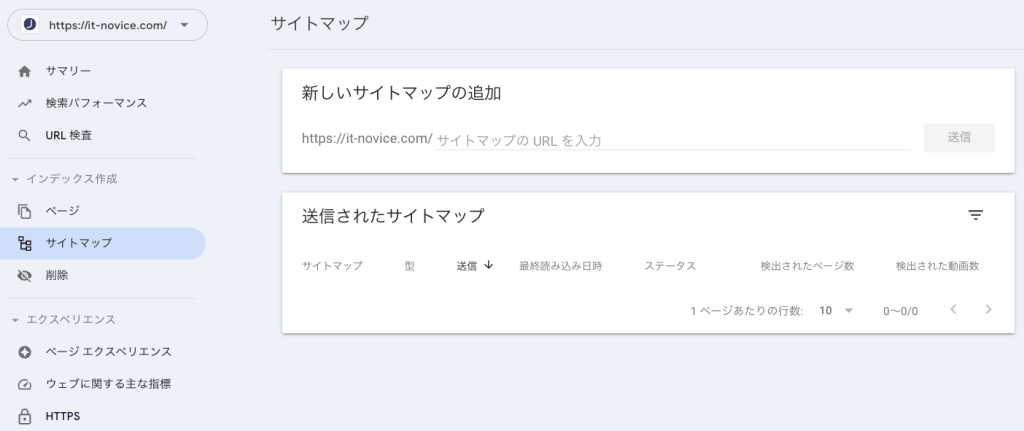1024x431 pixels.
Task: Click the ページ documents icon
Action: point(25,212)
